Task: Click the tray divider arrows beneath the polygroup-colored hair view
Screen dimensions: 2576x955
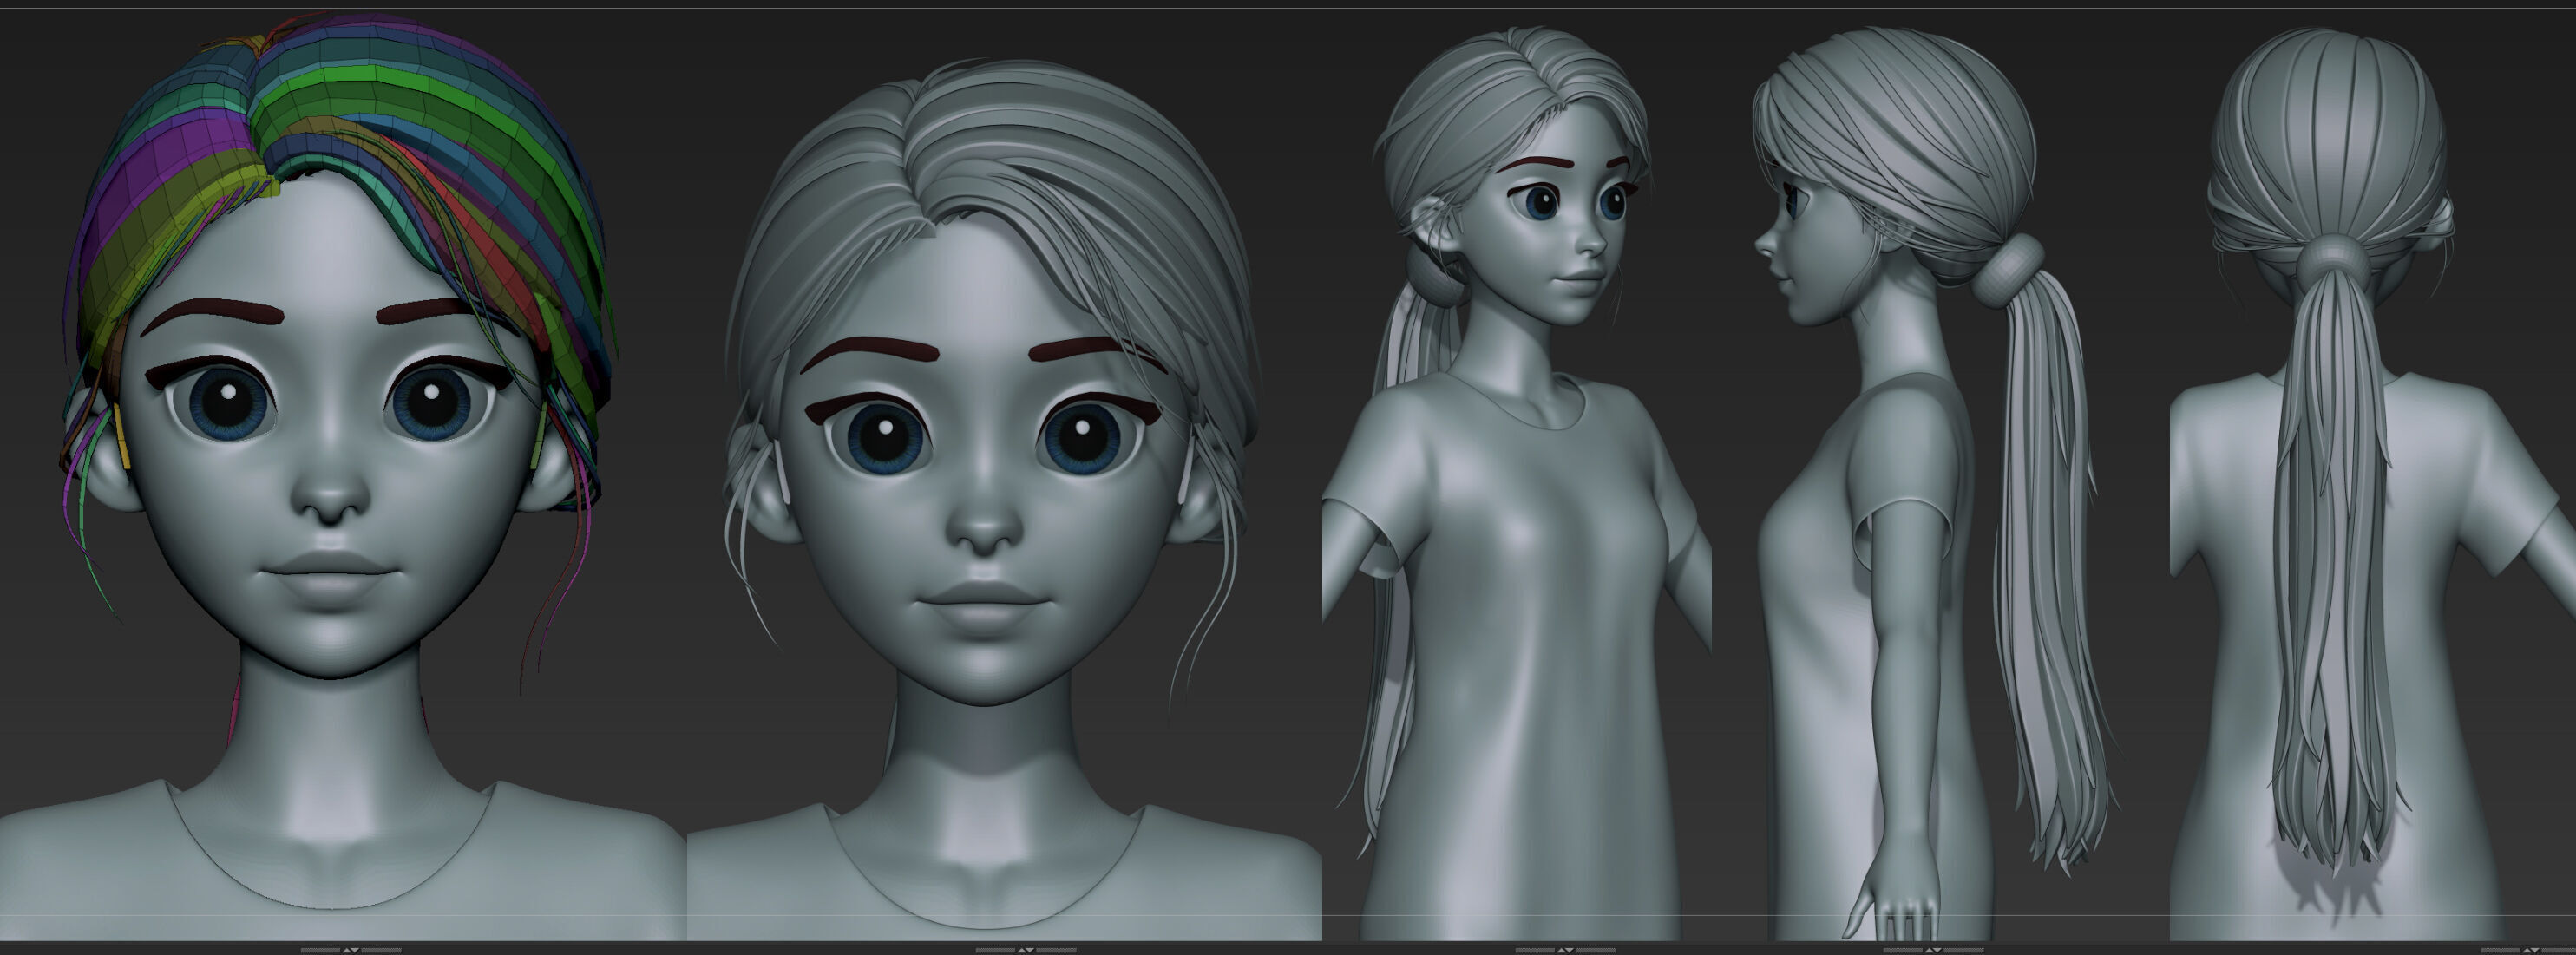Action: tap(351, 950)
